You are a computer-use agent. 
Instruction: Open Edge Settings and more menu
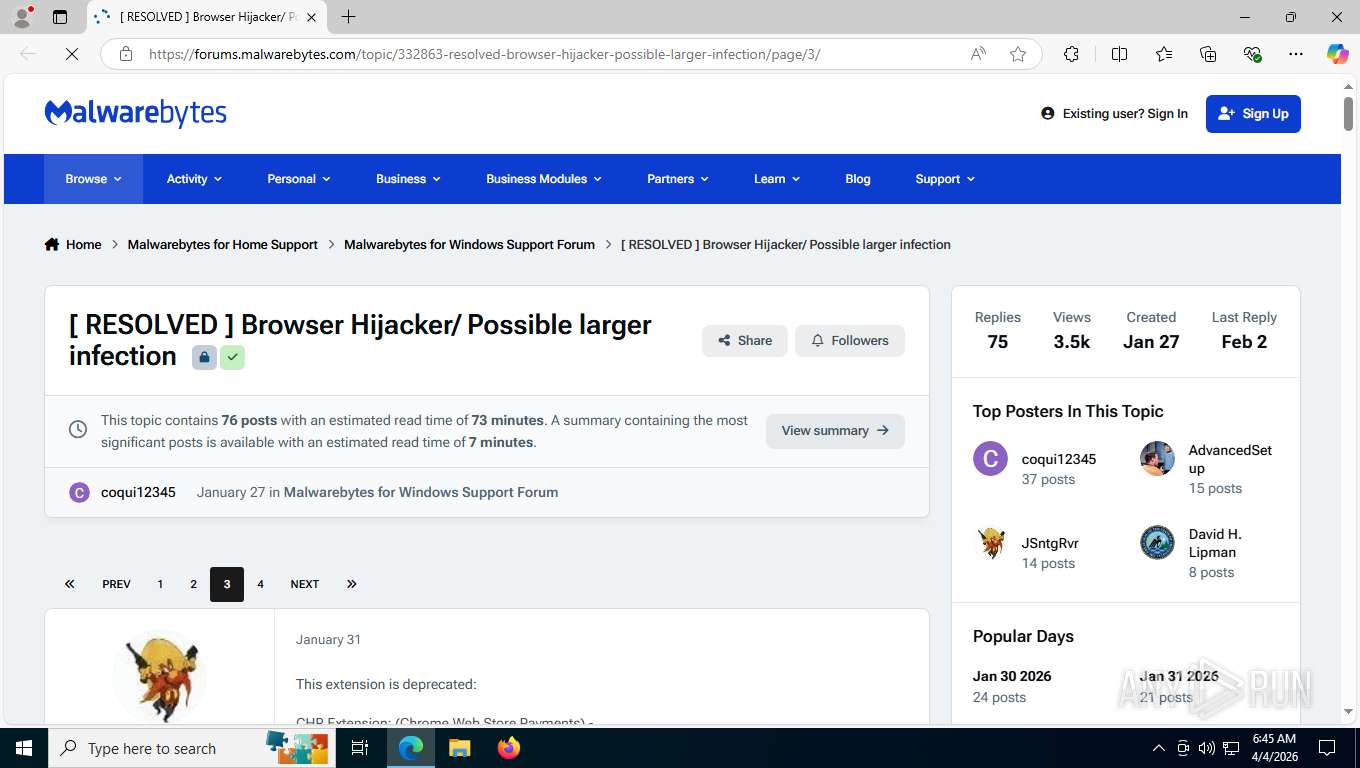point(1296,54)
